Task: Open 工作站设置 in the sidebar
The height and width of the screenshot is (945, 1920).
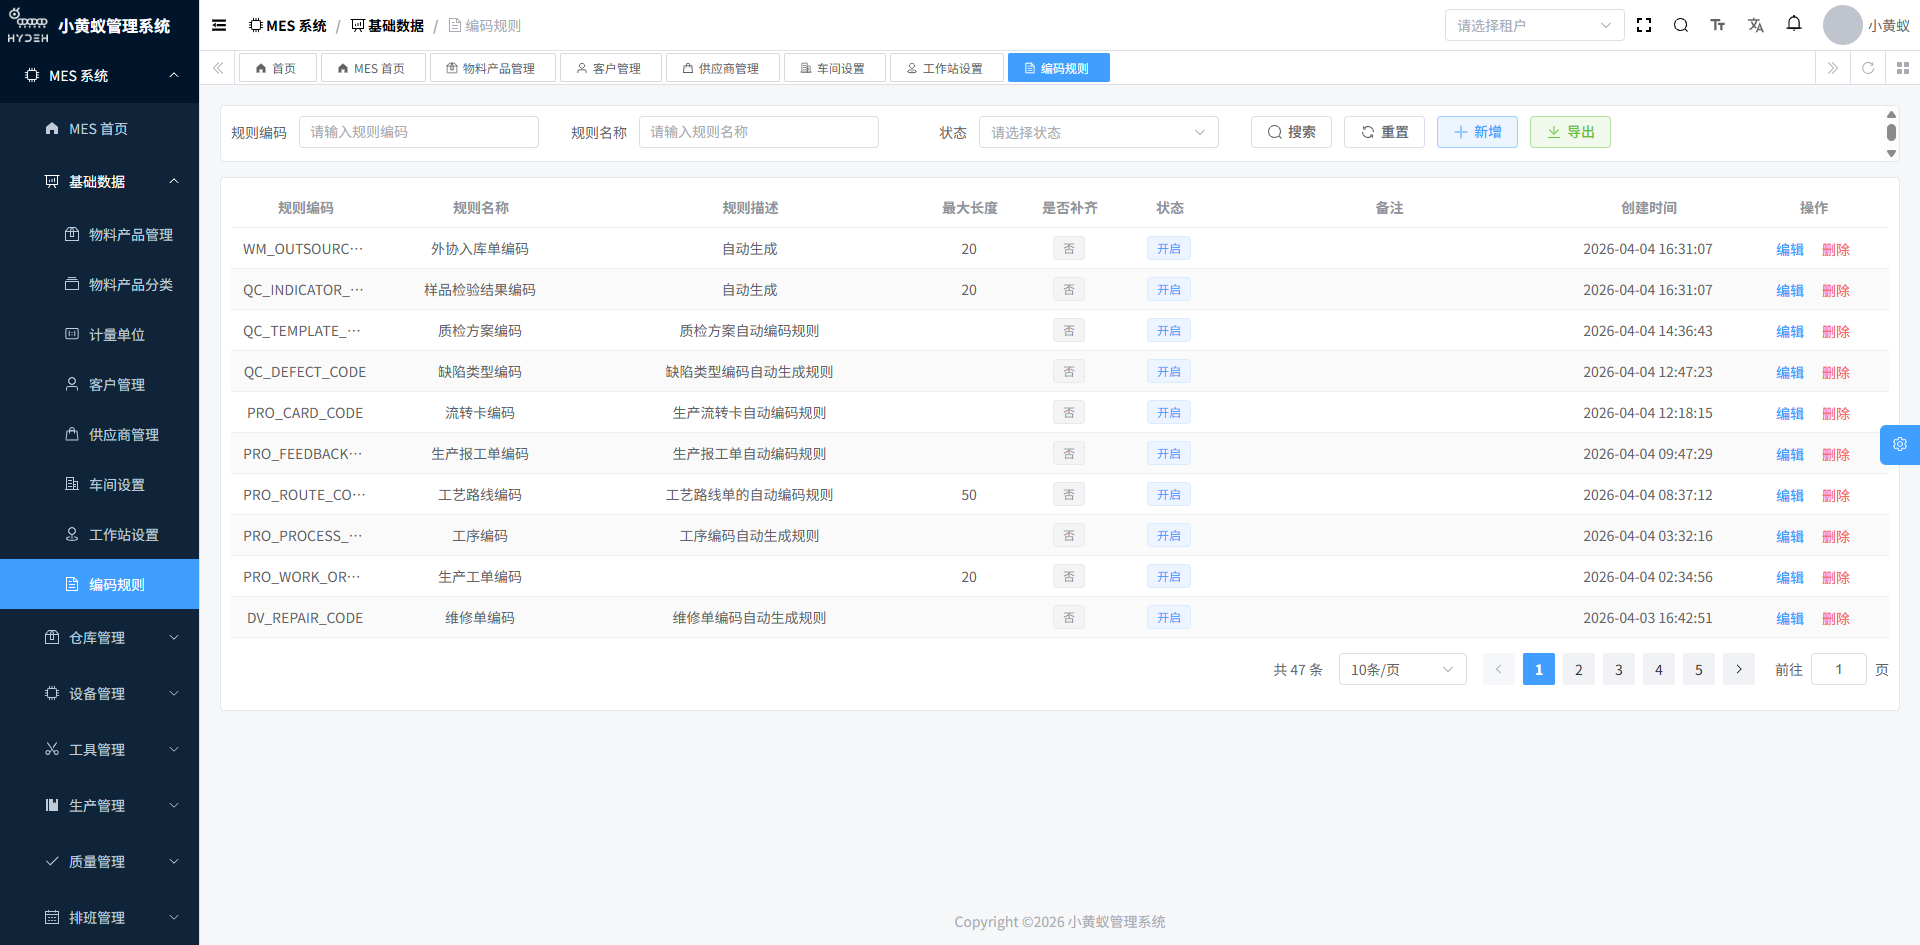Action: (99, 534)
